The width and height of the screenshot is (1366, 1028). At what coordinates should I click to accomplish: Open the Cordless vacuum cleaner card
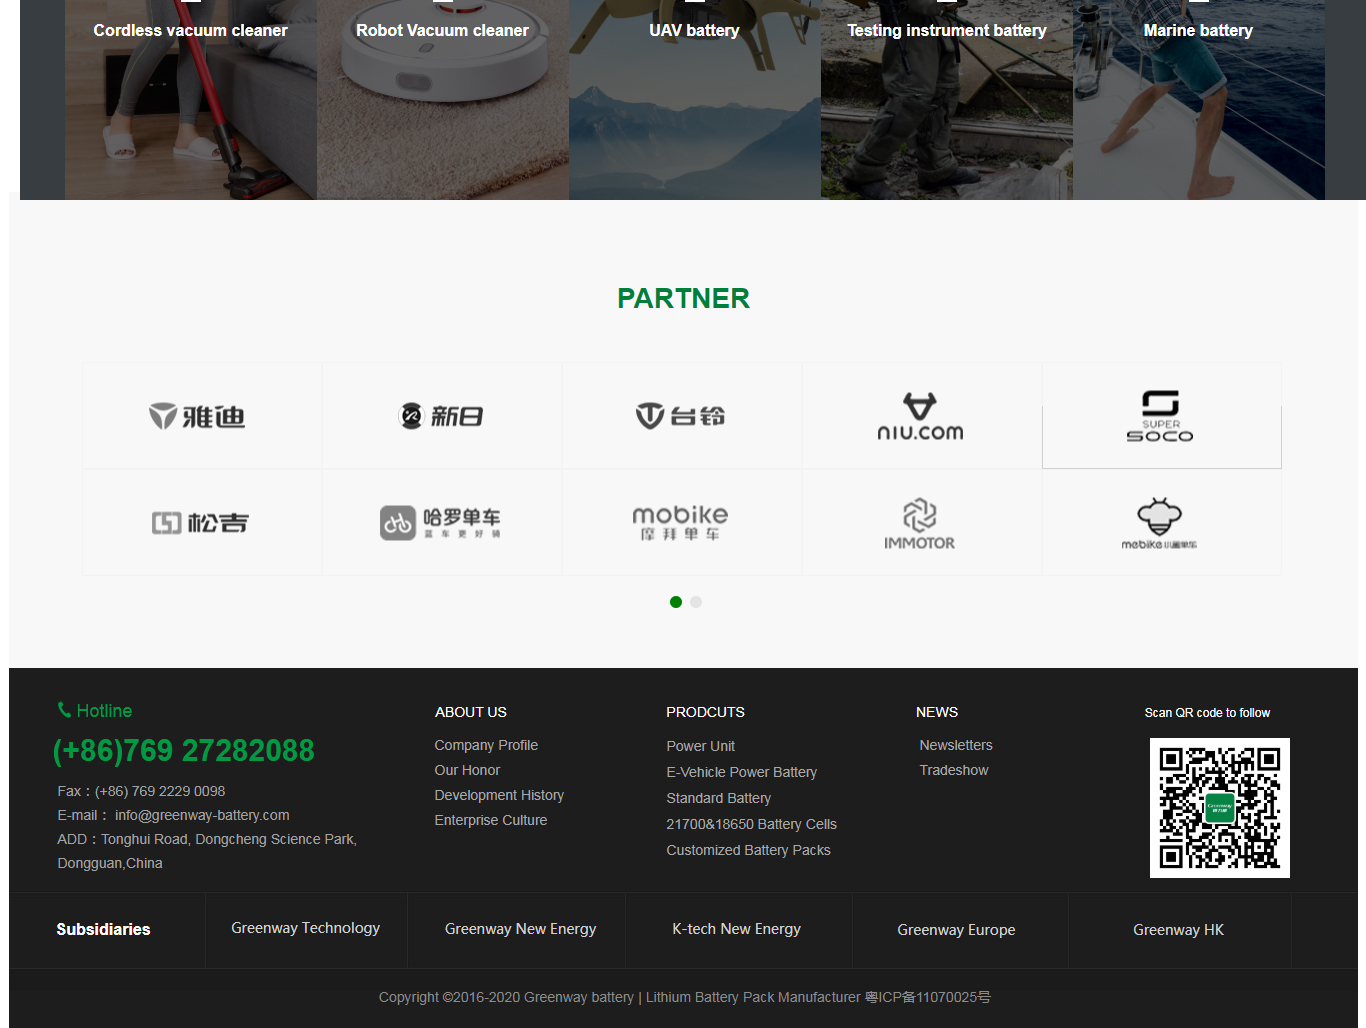coord(191,100)
